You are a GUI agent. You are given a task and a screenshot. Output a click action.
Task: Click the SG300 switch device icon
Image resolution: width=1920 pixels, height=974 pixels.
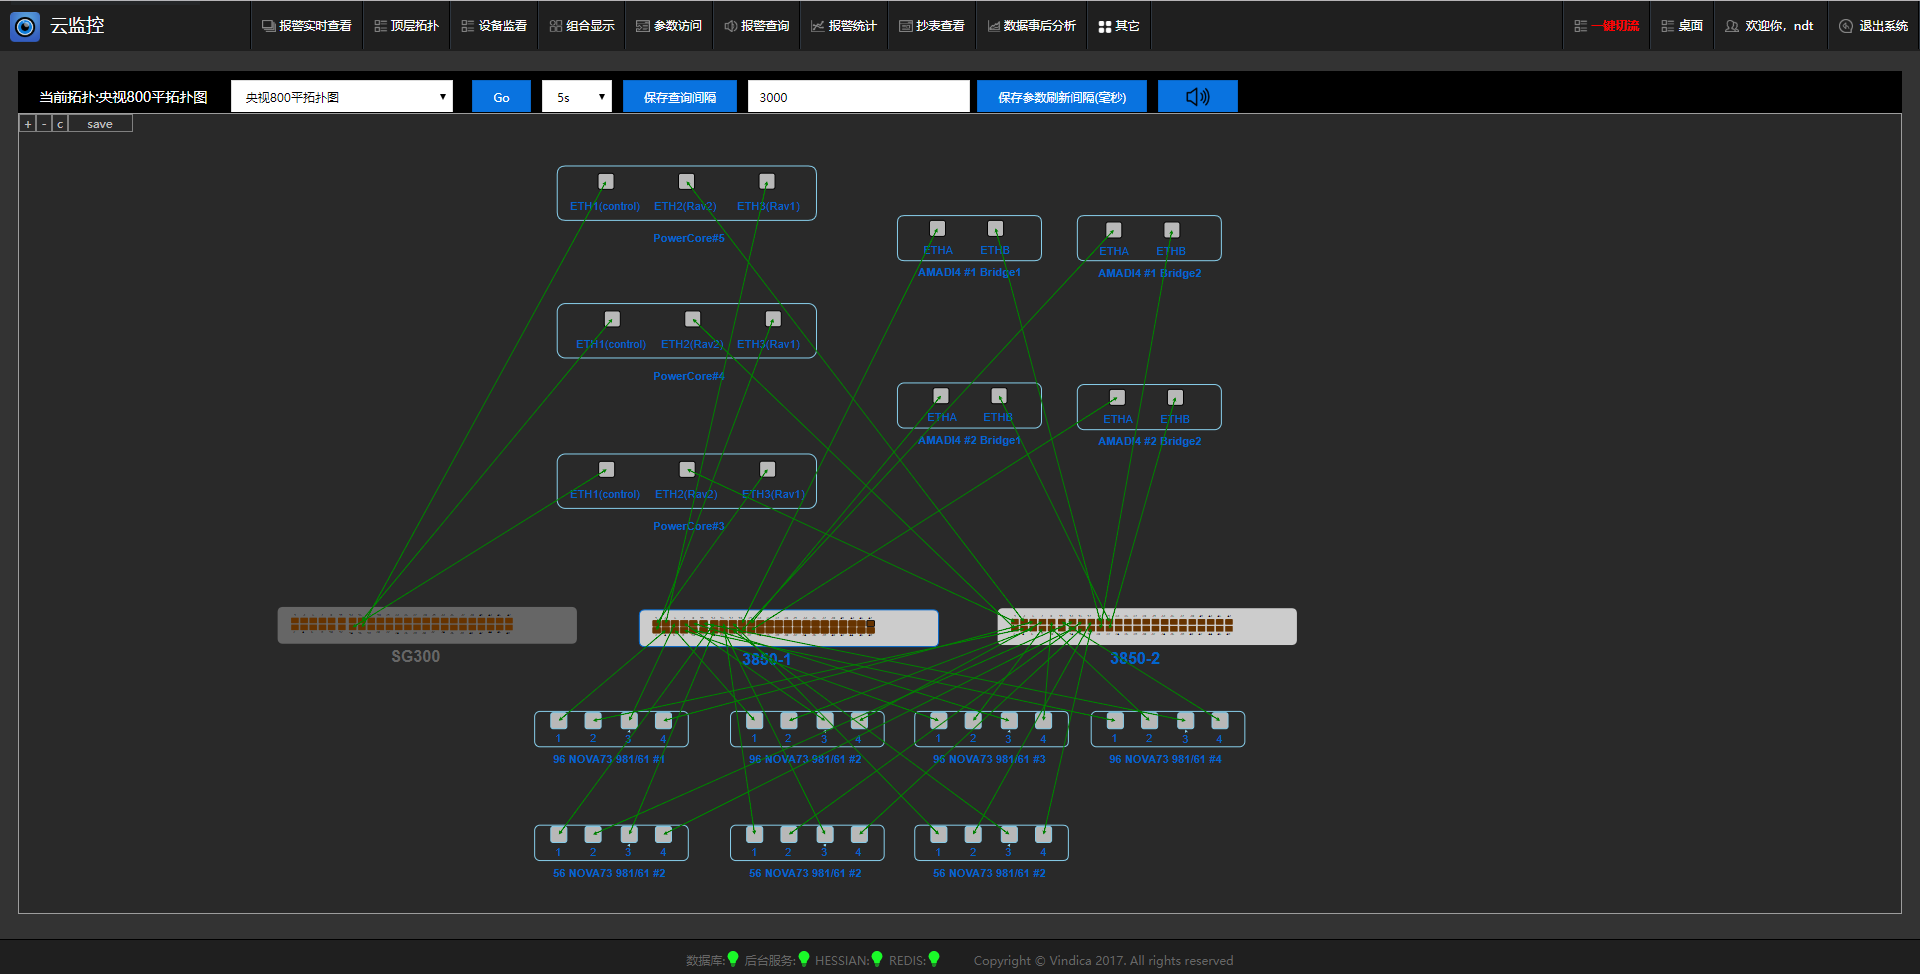pos(427,625)
